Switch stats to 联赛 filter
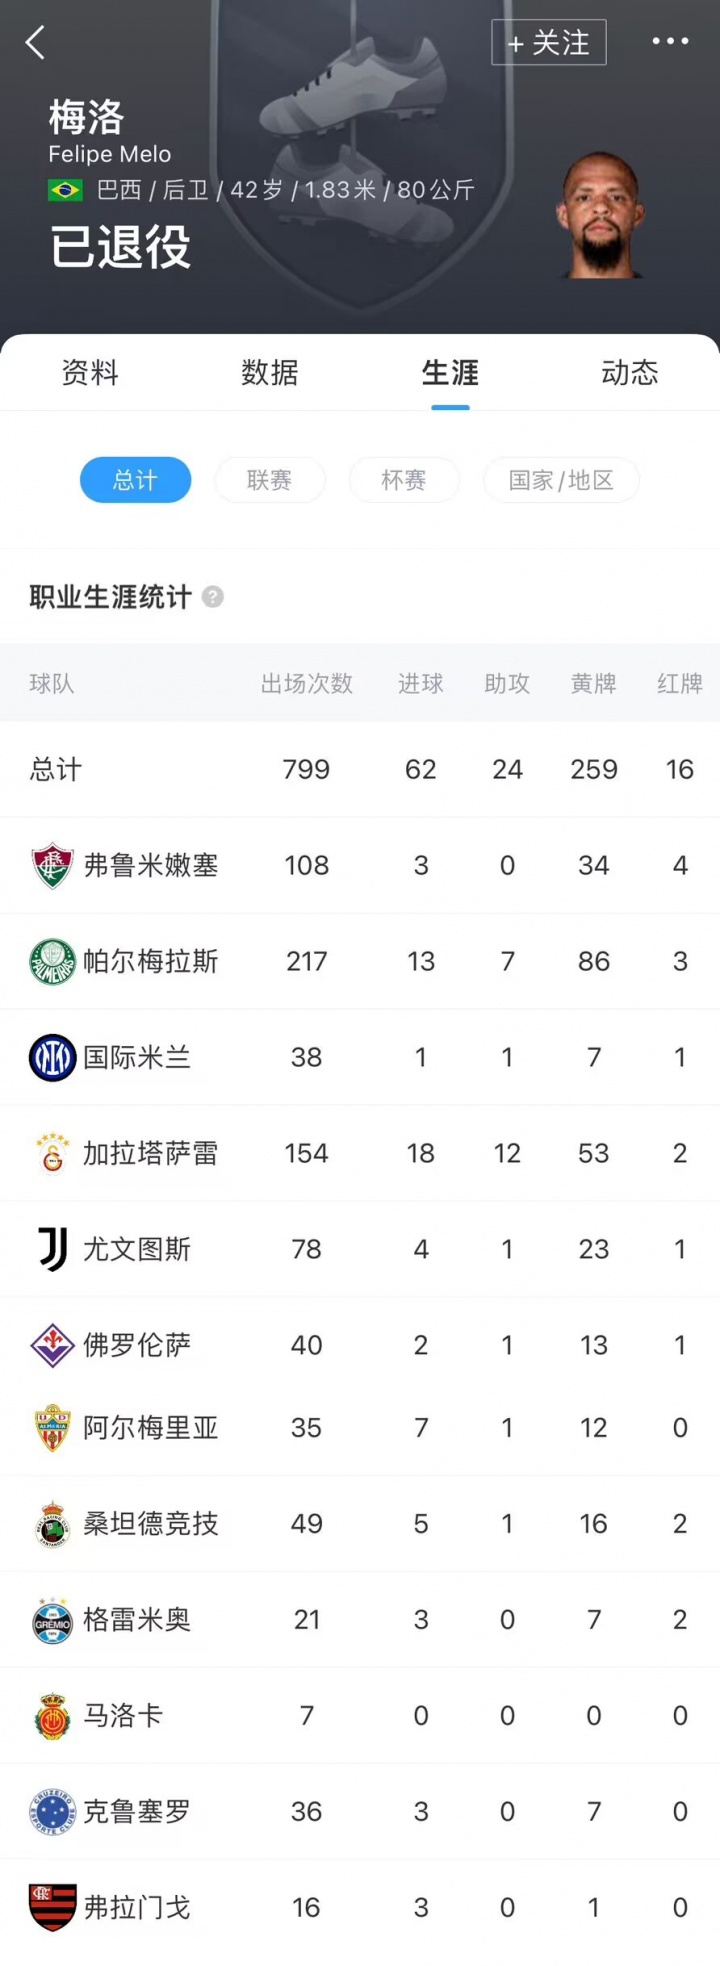The width and height of the screenshot is (720, 1966). (x=269, y=480)
